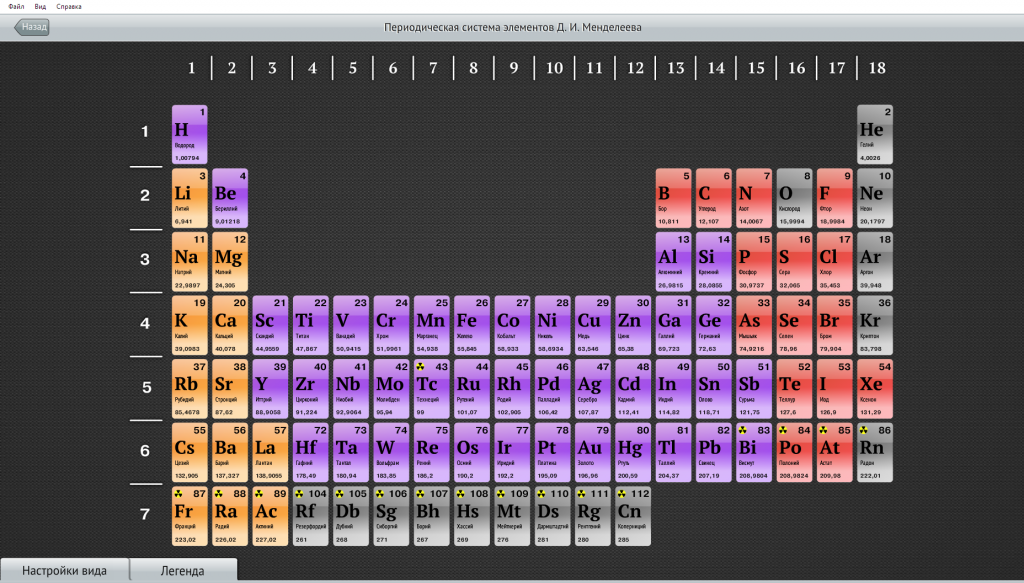Screen dimensions: 1024x583
Task: Open the Carbon (C) element tile
Action: click(714, 198)
